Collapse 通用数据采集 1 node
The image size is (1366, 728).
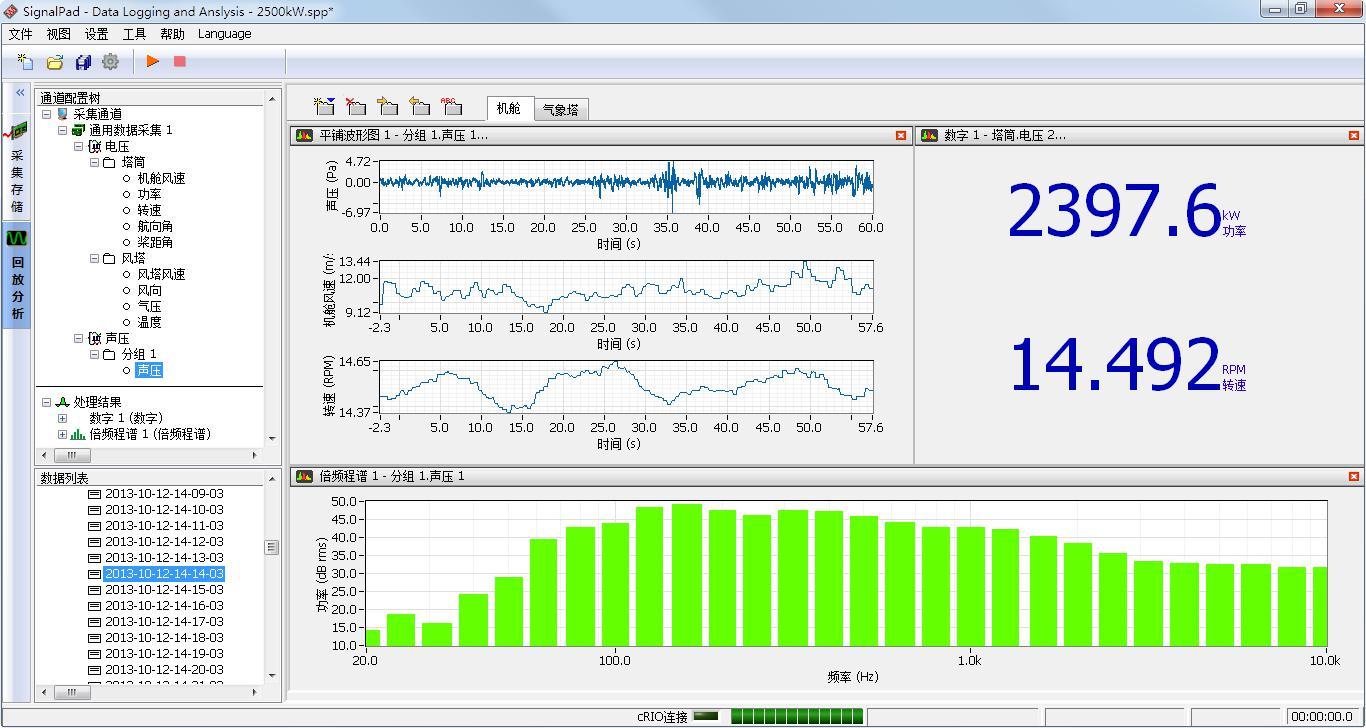[x=62, y=130]
